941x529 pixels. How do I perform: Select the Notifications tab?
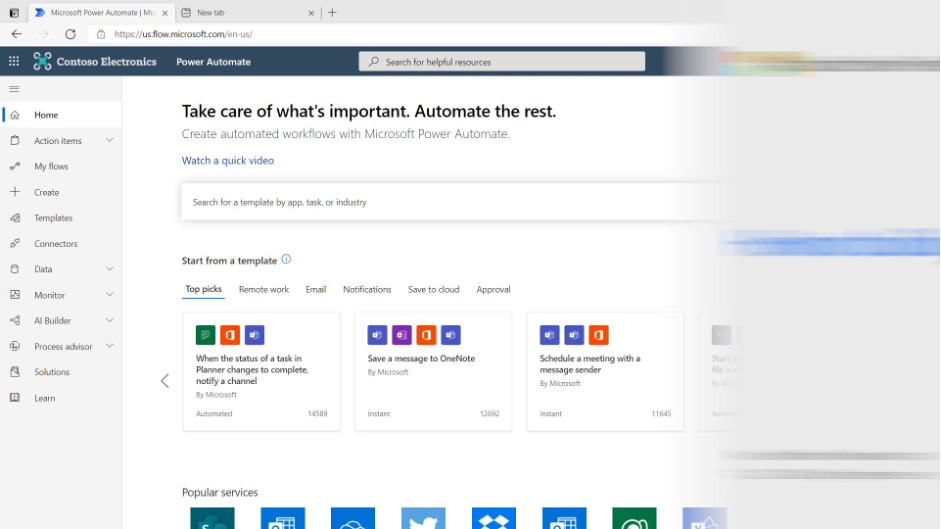coord(367,289)
